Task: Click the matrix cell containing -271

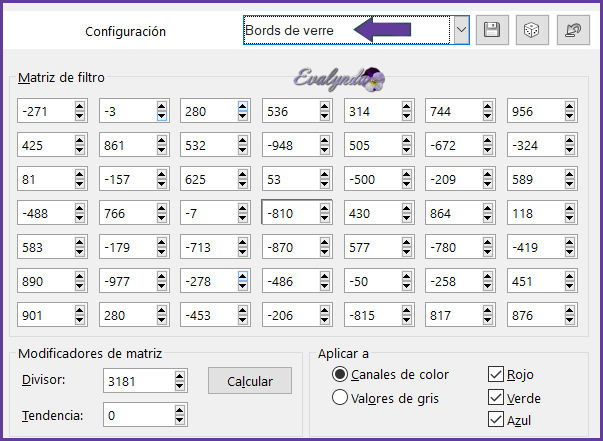Action: pyautogui.click(x=45, y=114)
